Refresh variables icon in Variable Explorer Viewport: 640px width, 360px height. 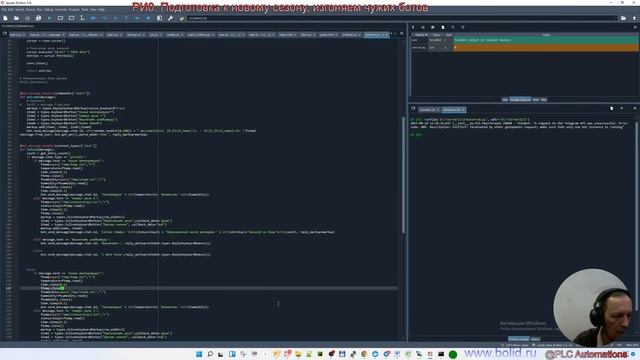tap(463, 27)
